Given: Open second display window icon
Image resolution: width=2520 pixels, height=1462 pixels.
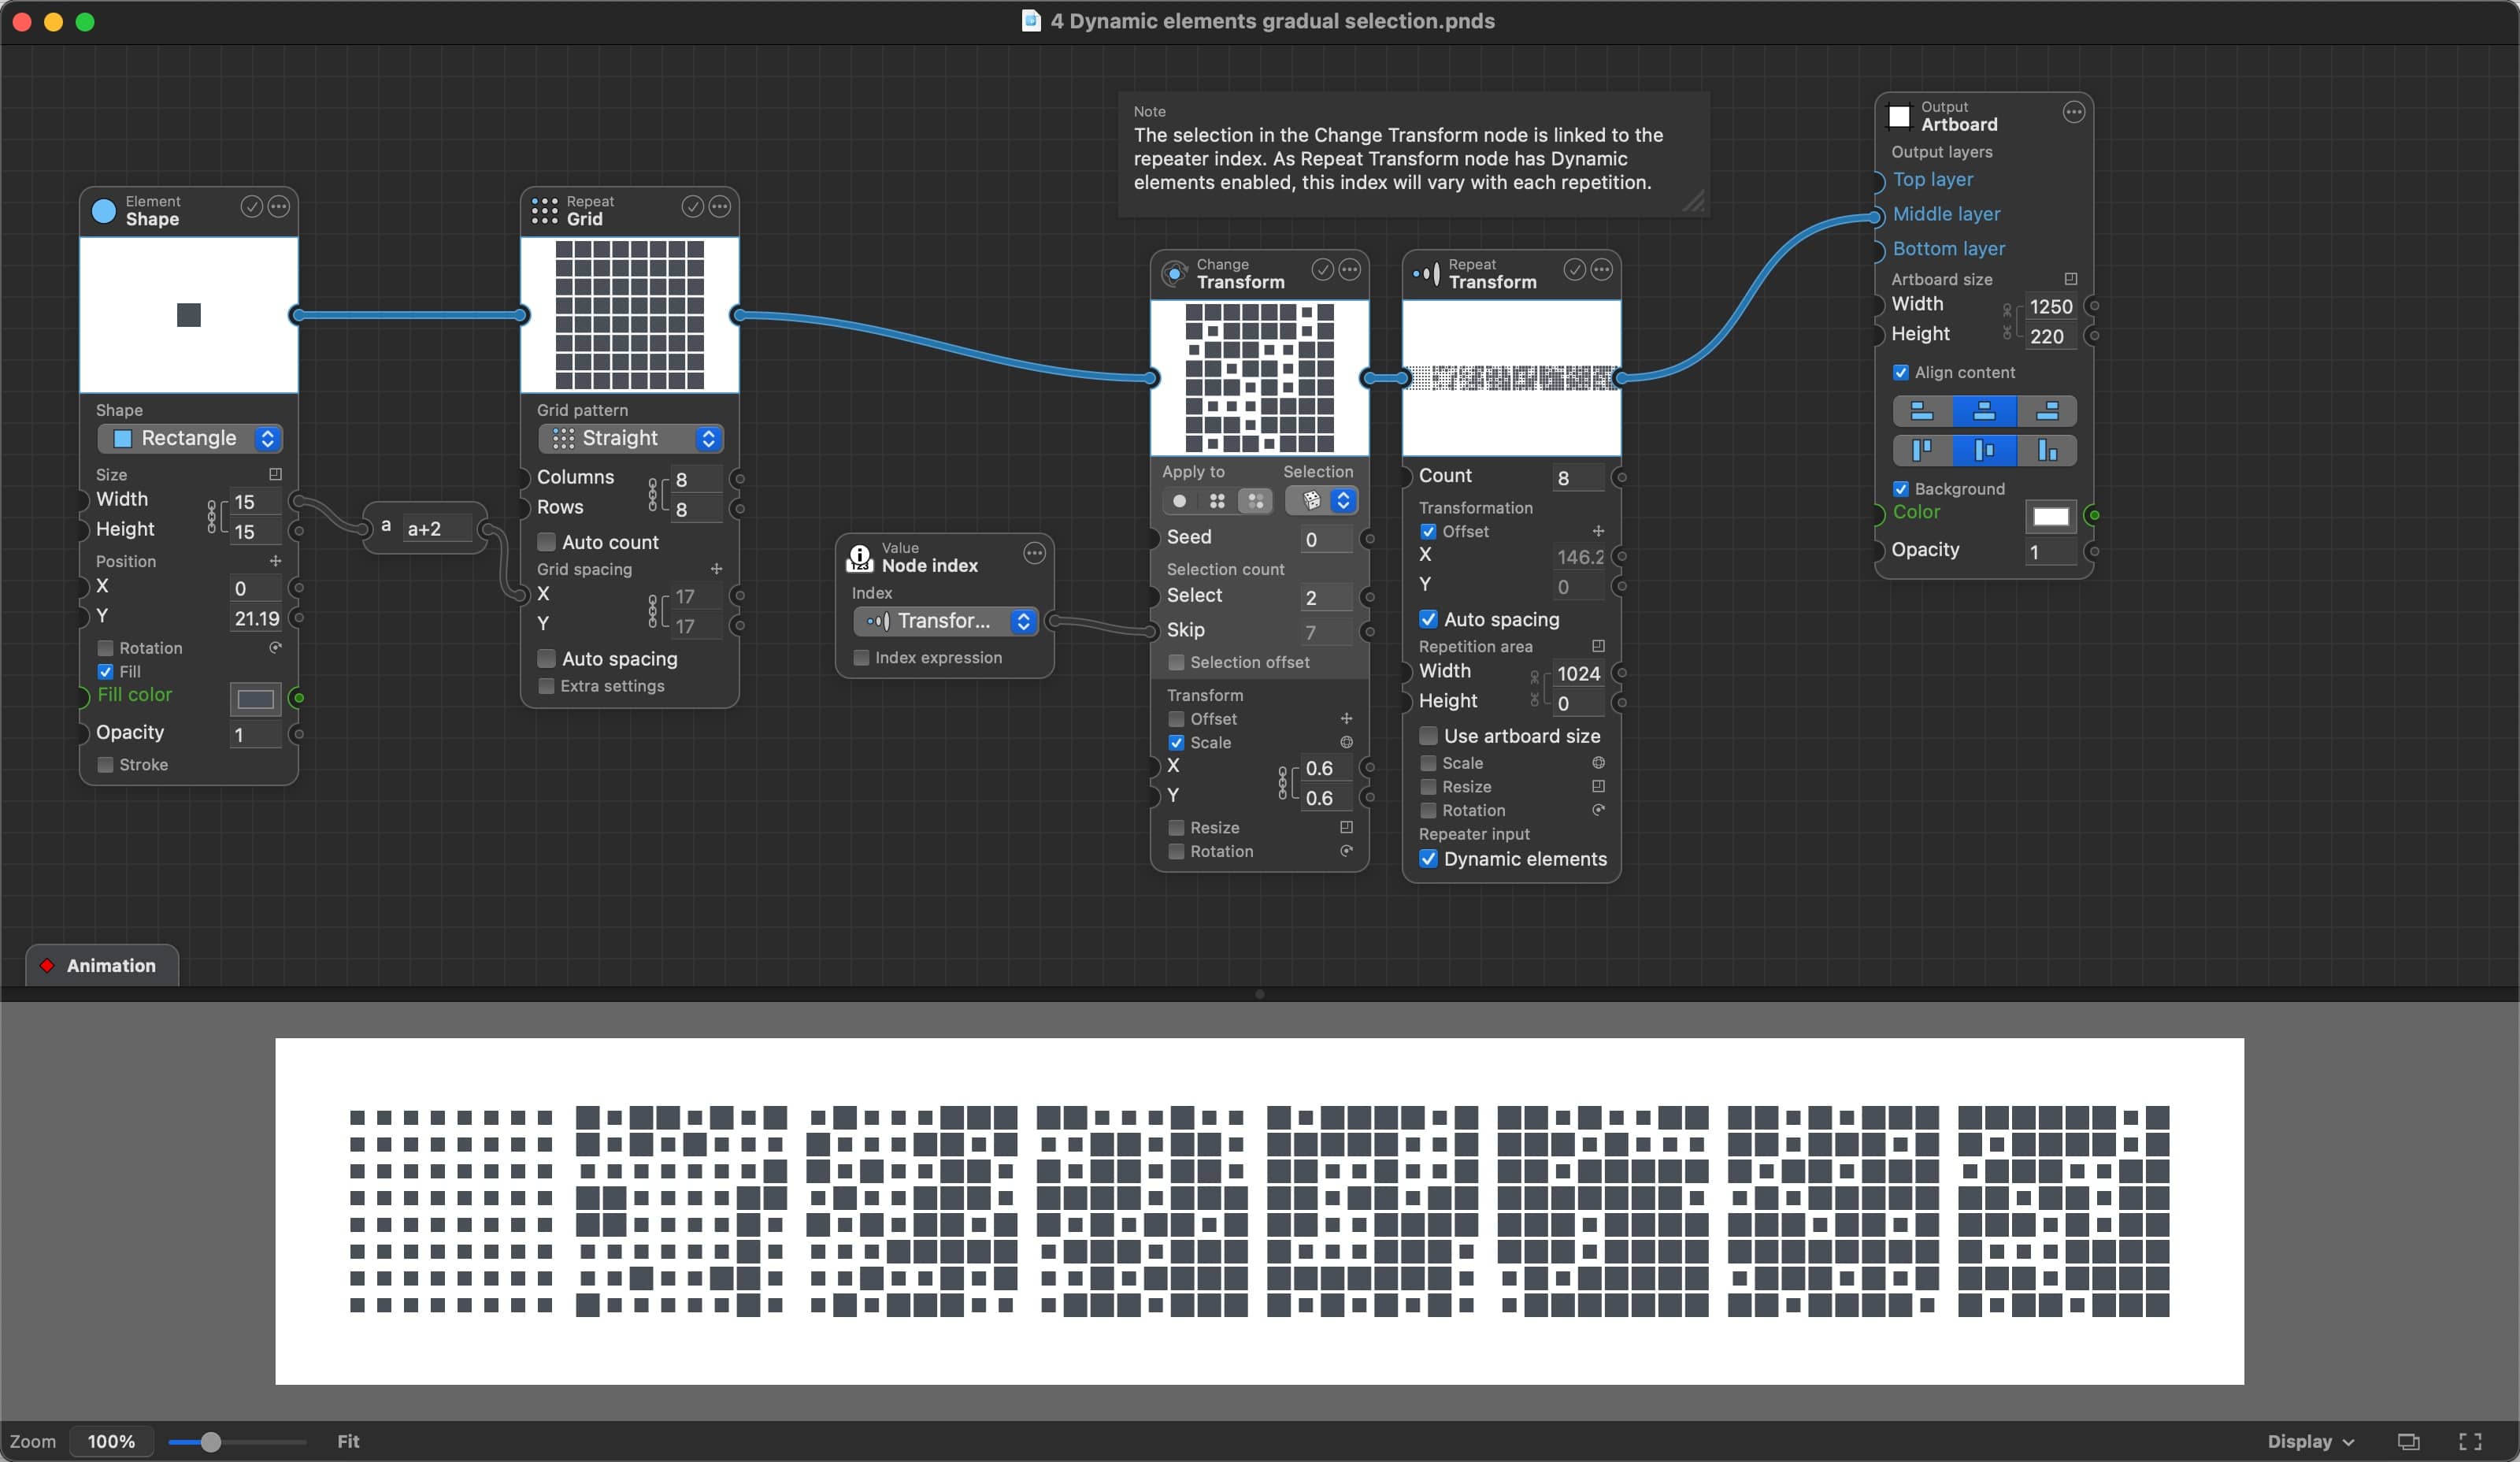Looking at the screenshot, I should click(2409, 1441).
